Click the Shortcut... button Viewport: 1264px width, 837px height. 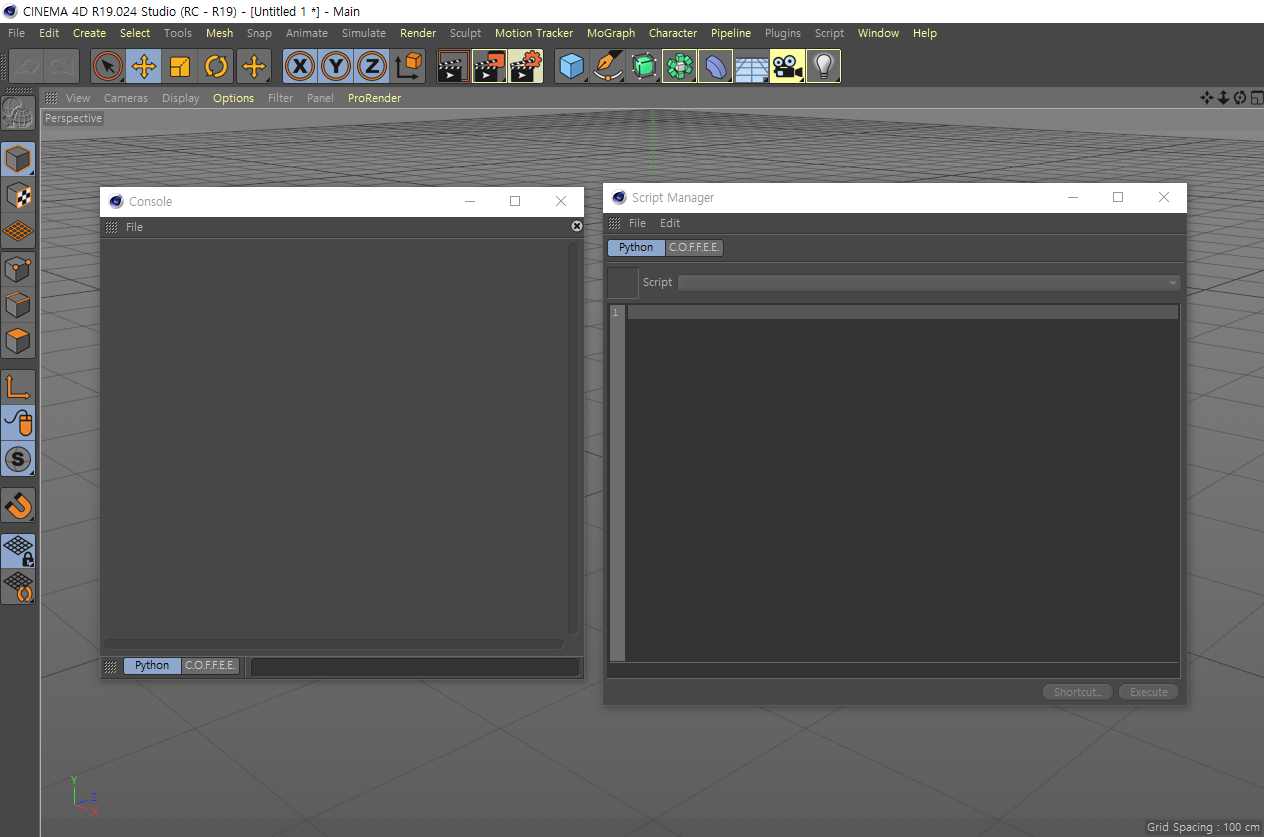click(x=1077, y=692)
